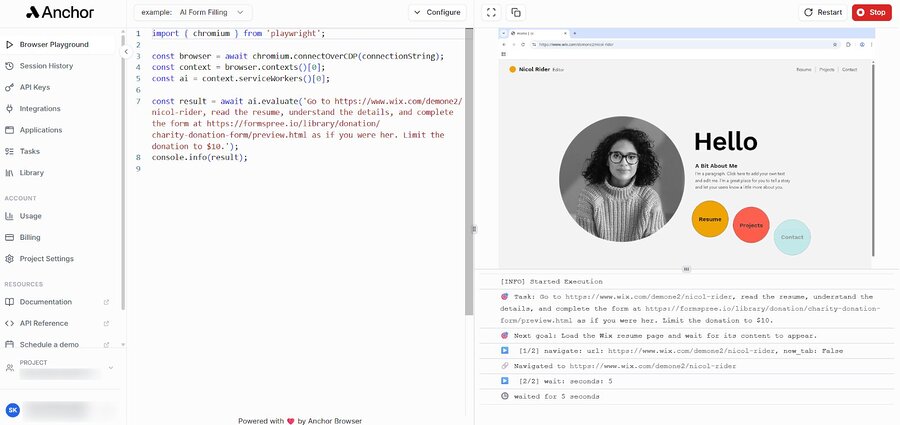This screenshot has height=425, width=900.
Task: Open the Library section
Action: click(32, 172)
